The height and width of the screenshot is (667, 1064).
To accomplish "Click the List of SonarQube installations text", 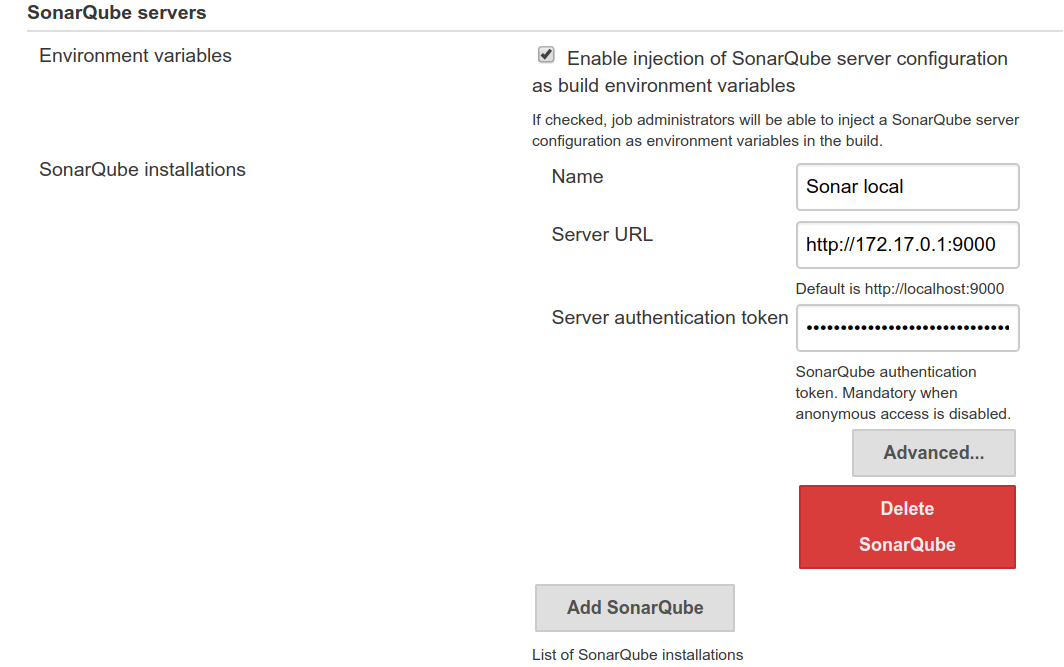I will pyautogui.click(x=637, y=655).
